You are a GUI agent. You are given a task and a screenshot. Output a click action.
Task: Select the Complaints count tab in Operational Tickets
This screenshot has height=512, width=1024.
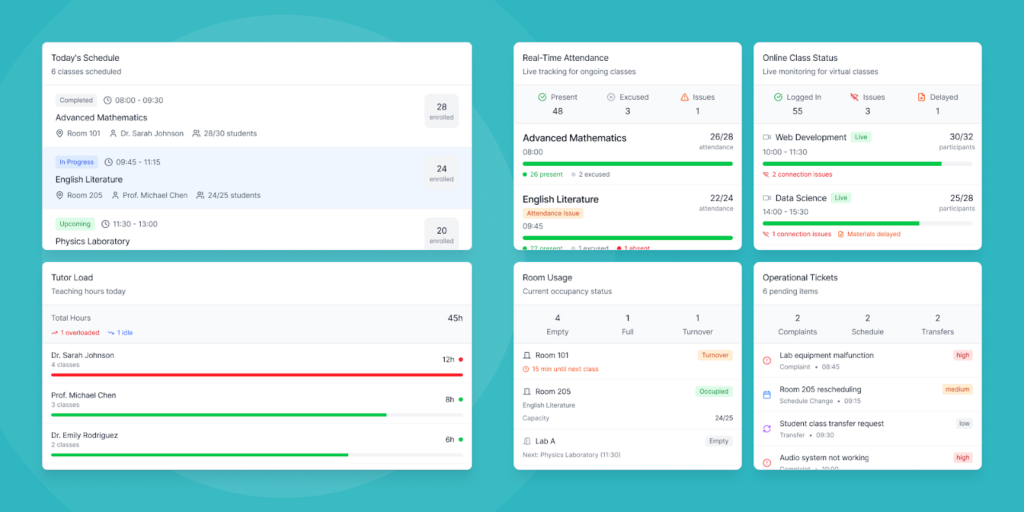pos(797,324)
